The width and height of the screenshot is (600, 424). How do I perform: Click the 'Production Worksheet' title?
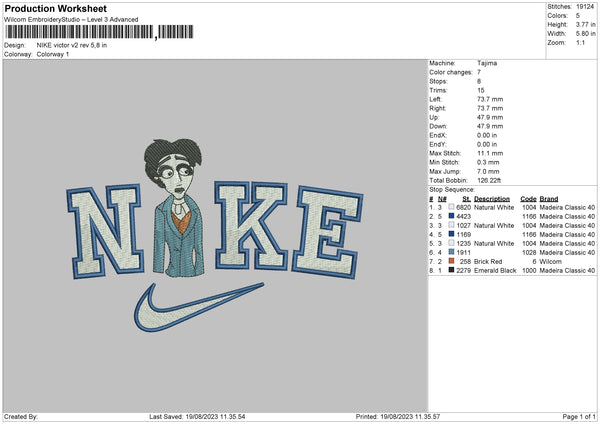(55, 8)
